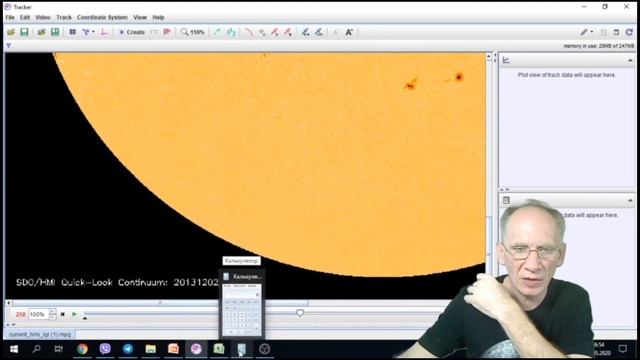Click the Create track button
The image size is (640, 360).
point(131,32)
